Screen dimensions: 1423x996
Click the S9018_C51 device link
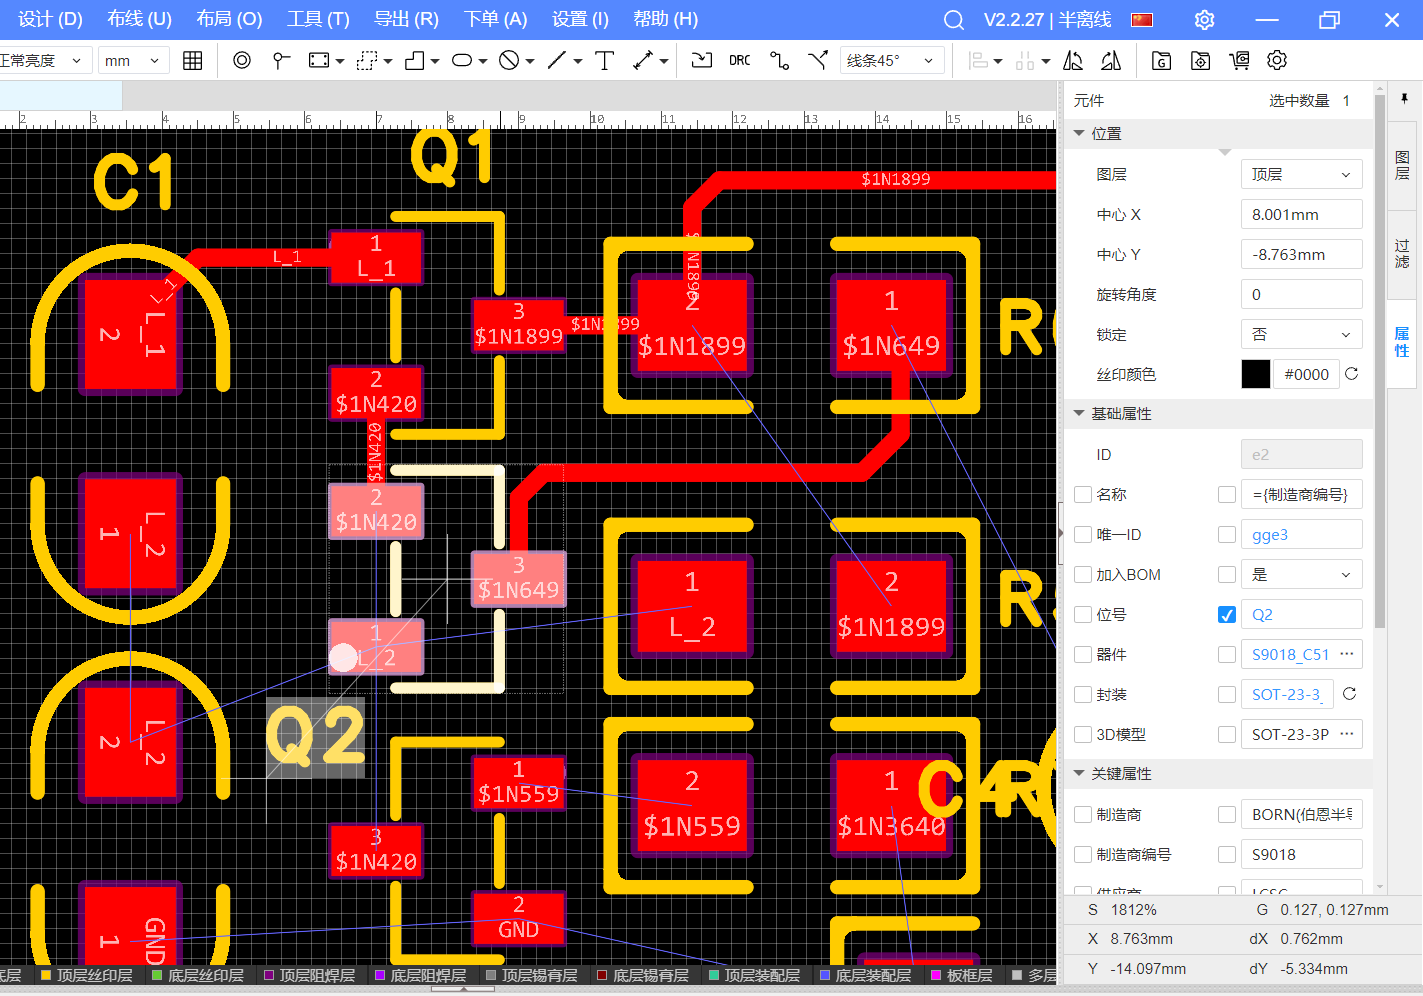pos(1290,655)
